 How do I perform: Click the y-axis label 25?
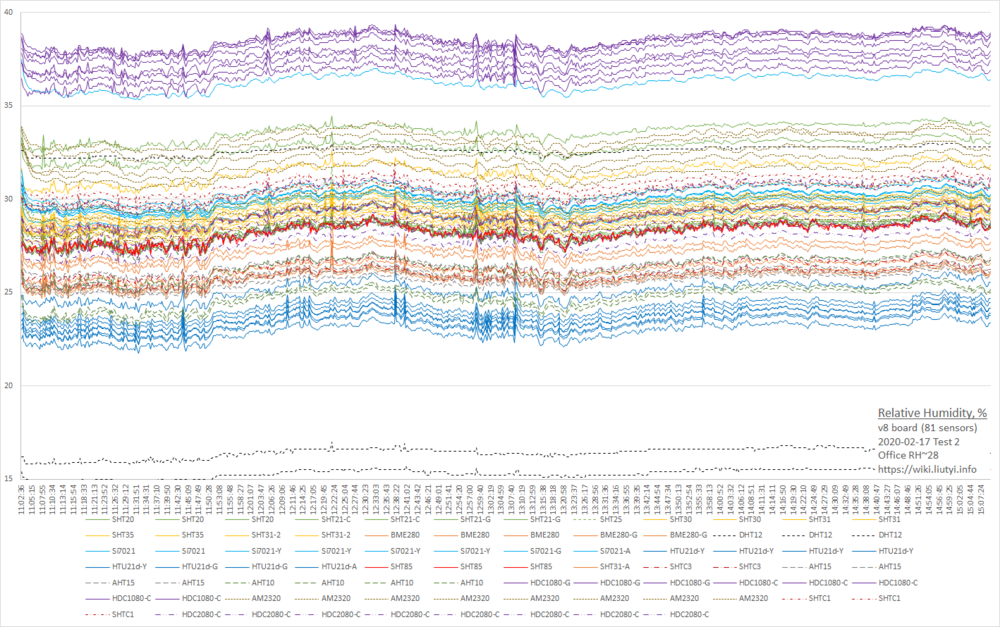pyautogui.click(x=8, y=292)
